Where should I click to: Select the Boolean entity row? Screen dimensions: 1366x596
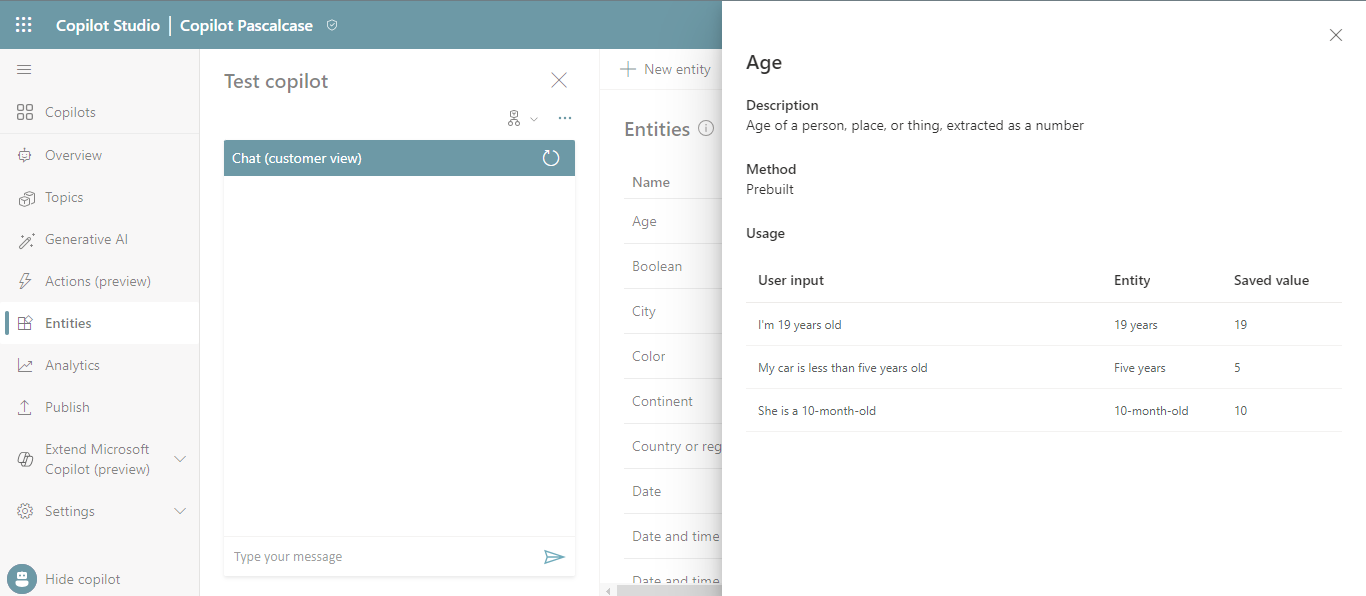pyautogui.click(x=657, y=266)
